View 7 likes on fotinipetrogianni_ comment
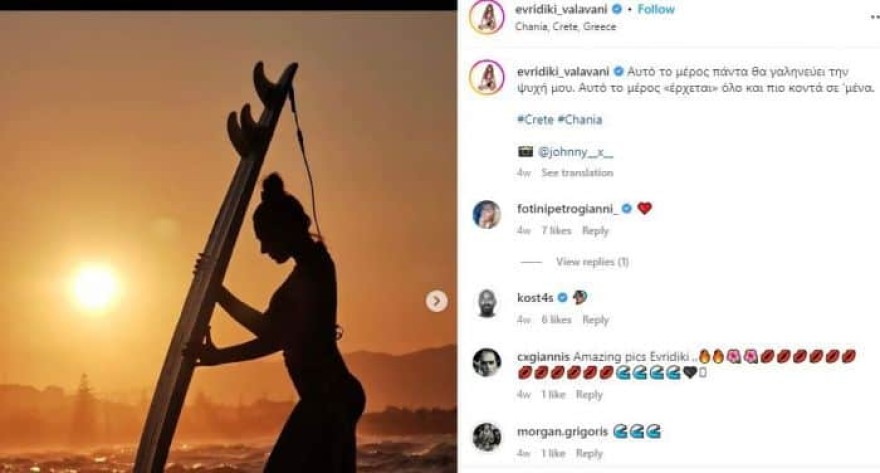This screenshot has height=473, width=880. pyautogui.click(x=556, y=231)
